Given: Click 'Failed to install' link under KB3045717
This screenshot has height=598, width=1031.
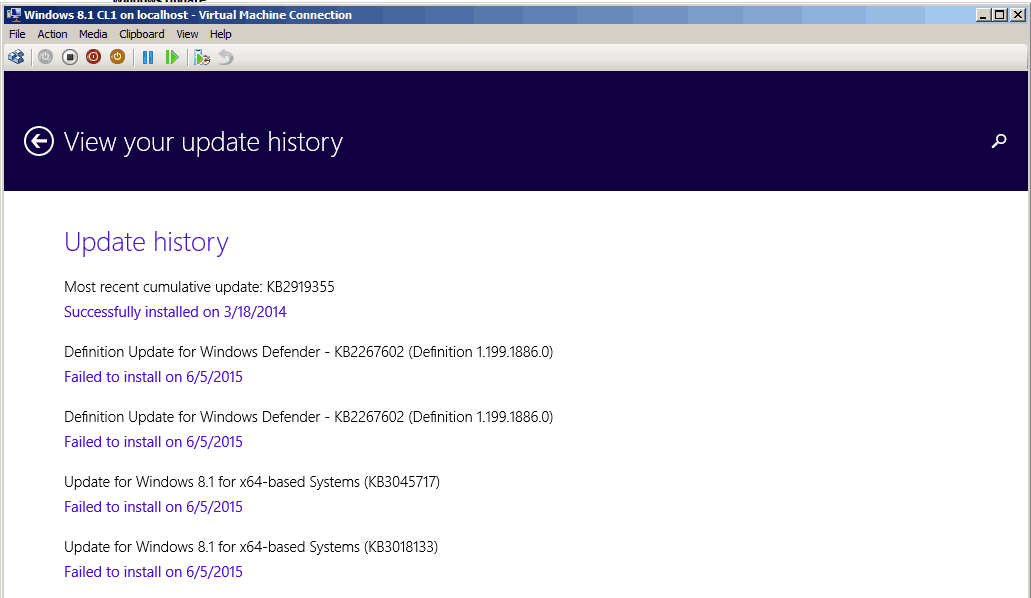Looking at the screenshot, I should [153, 507].
